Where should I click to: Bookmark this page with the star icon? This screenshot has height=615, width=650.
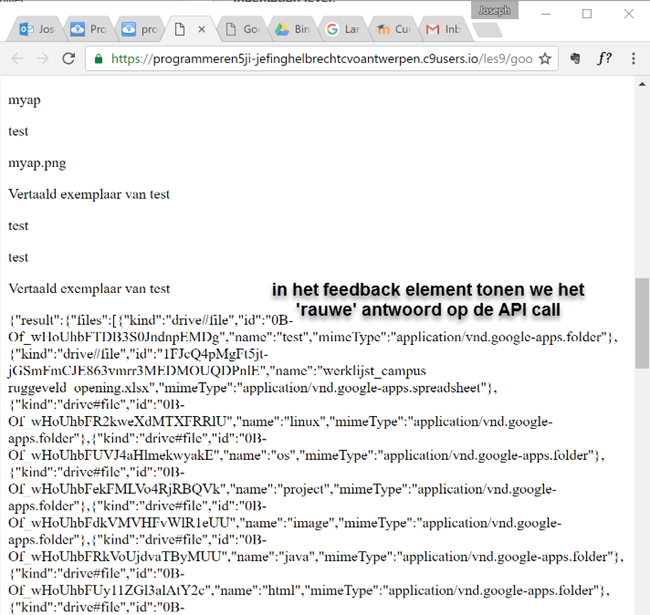pos(545,59)
